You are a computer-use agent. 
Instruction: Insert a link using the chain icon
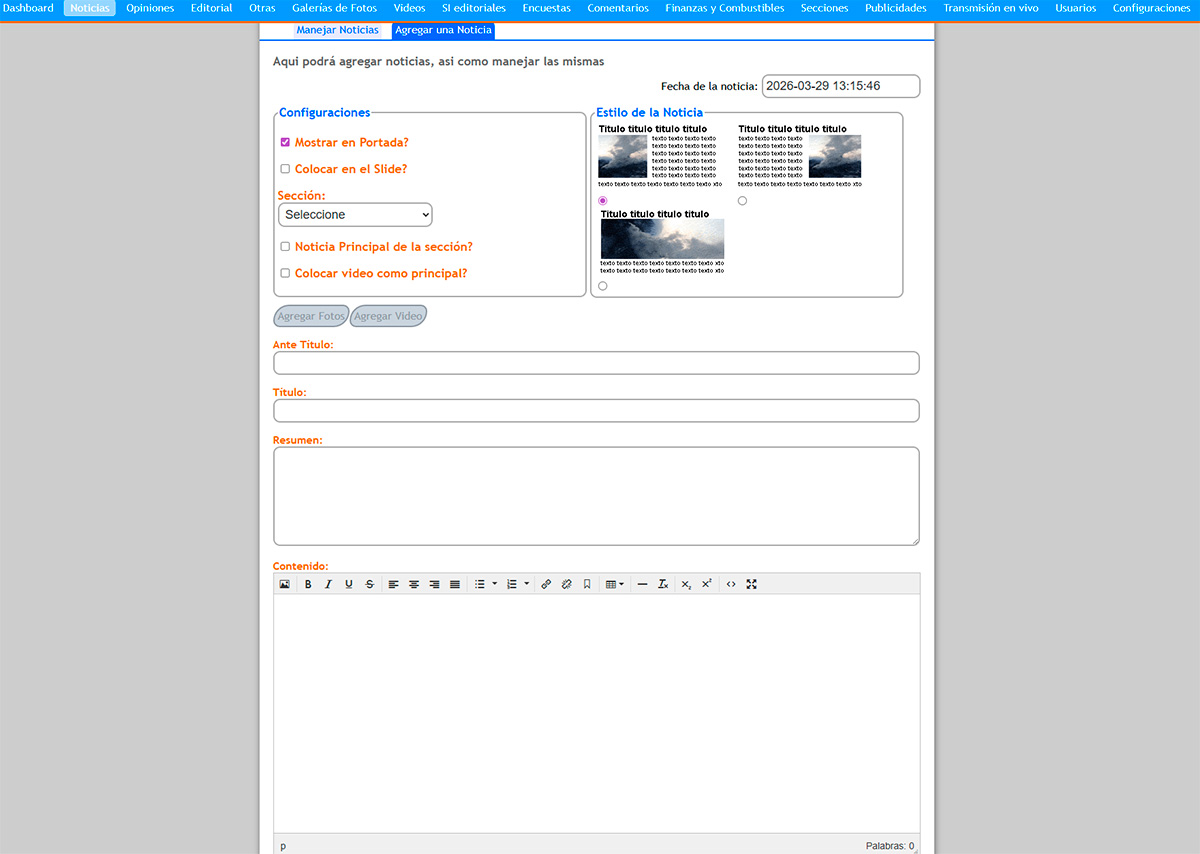[546, 584]
